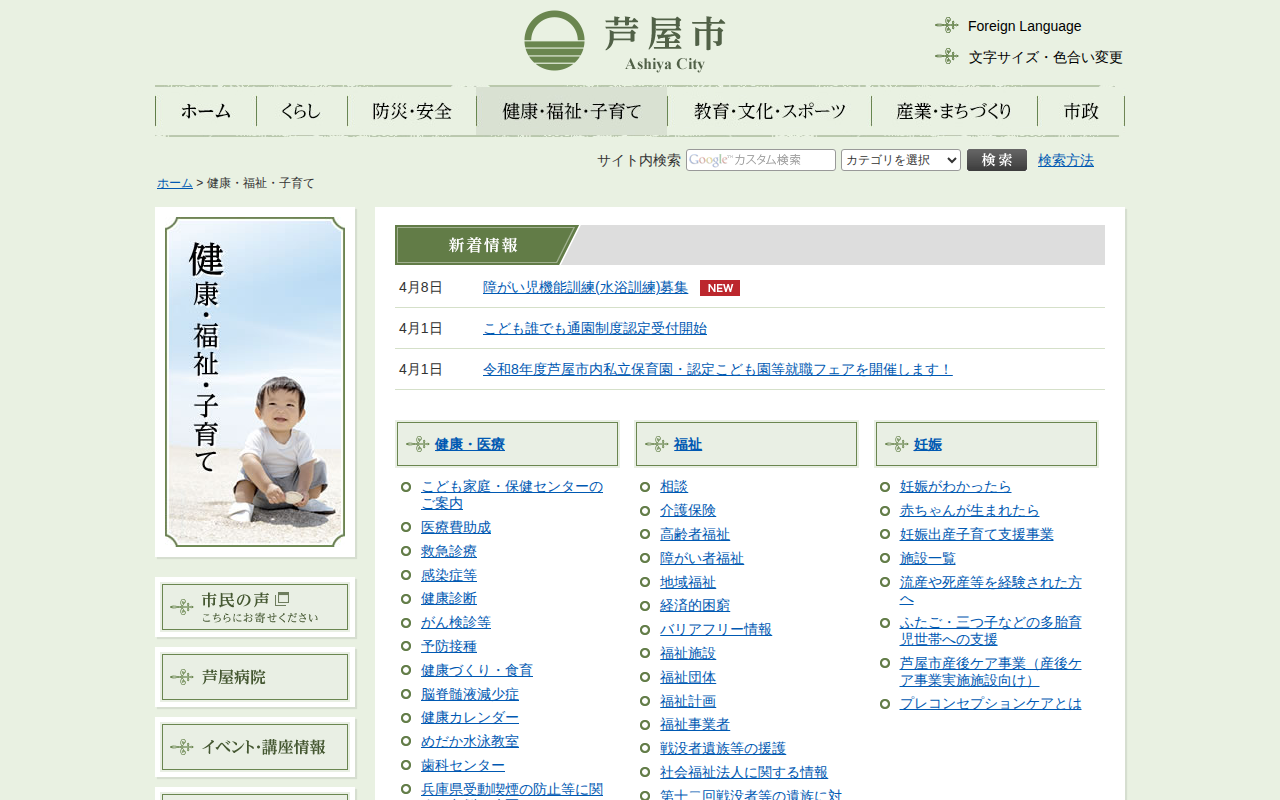
Task: Open こども誰でも通園制度認定受付開始 news link
Action: (594, 328)
